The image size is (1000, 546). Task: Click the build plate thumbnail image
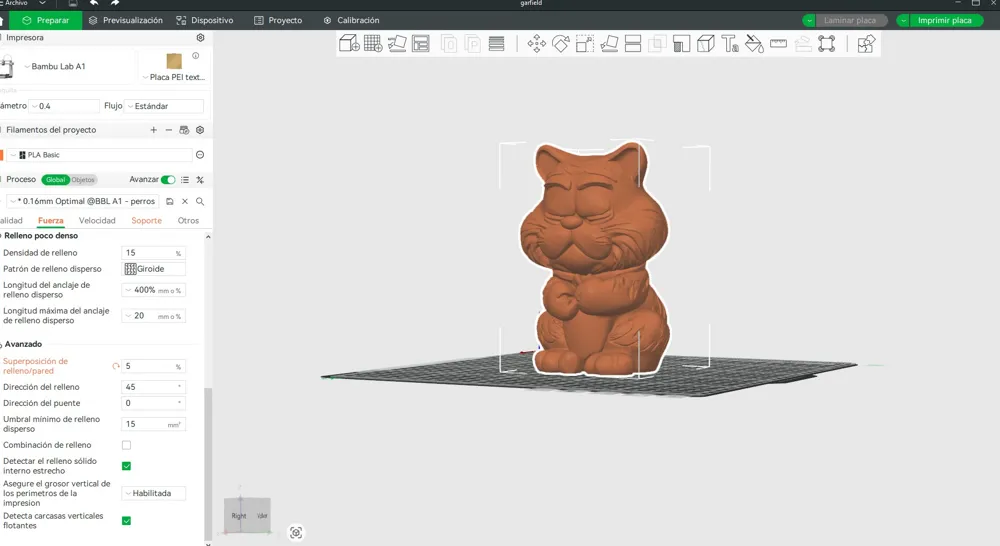pos(174,61)
